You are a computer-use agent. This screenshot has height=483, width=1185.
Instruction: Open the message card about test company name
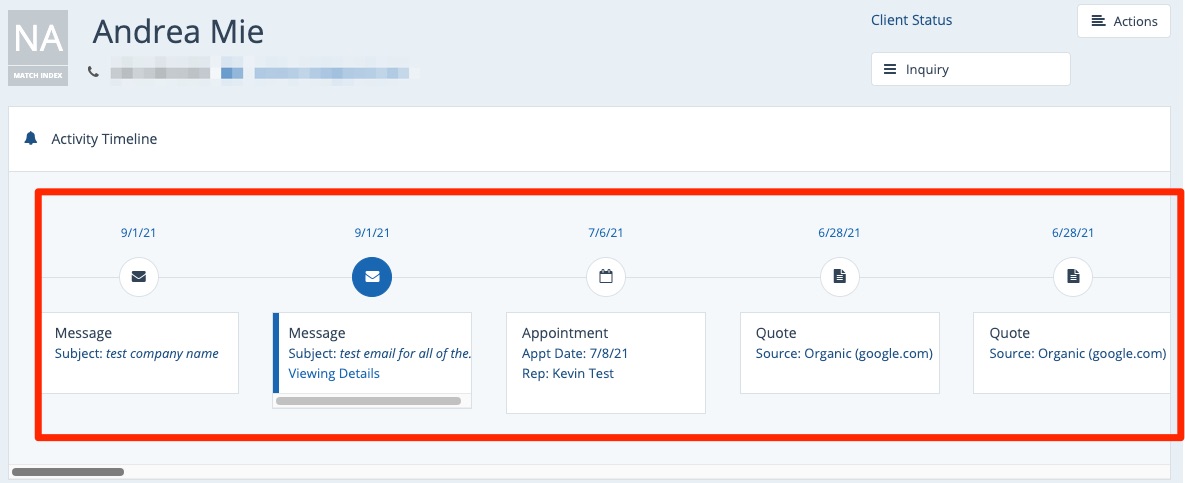pos(139,352)
